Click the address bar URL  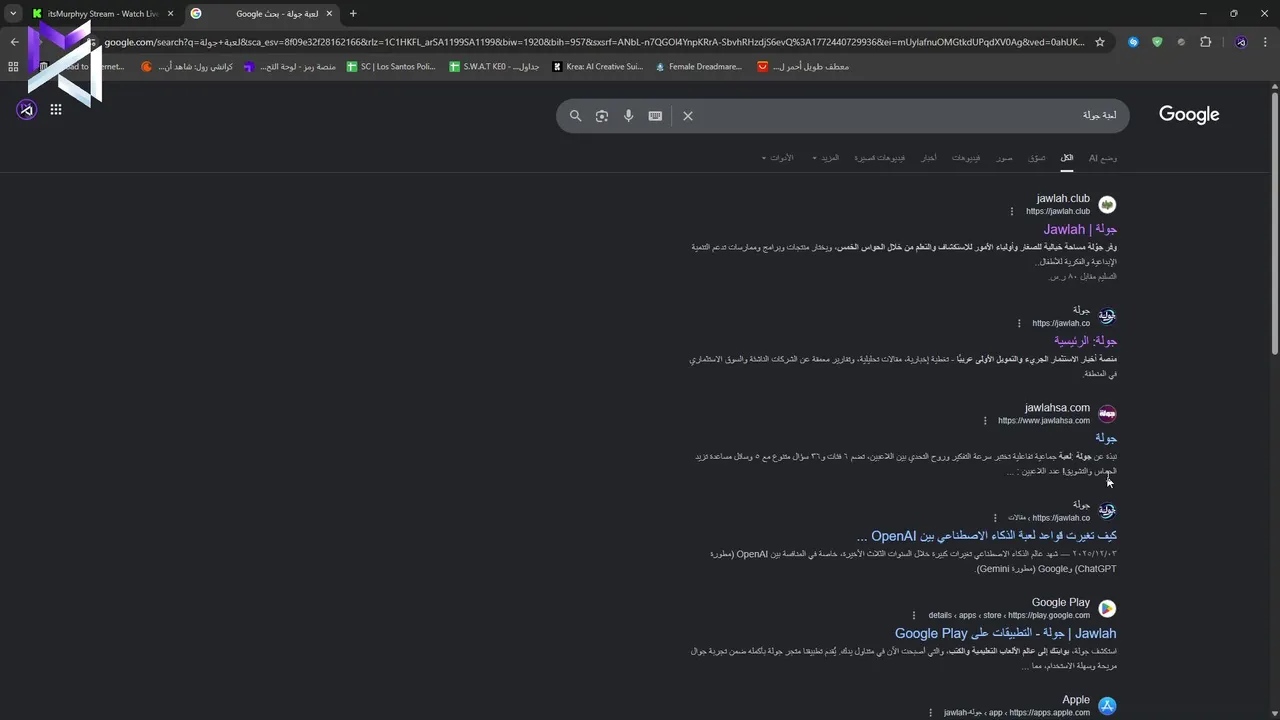[594, 42]
